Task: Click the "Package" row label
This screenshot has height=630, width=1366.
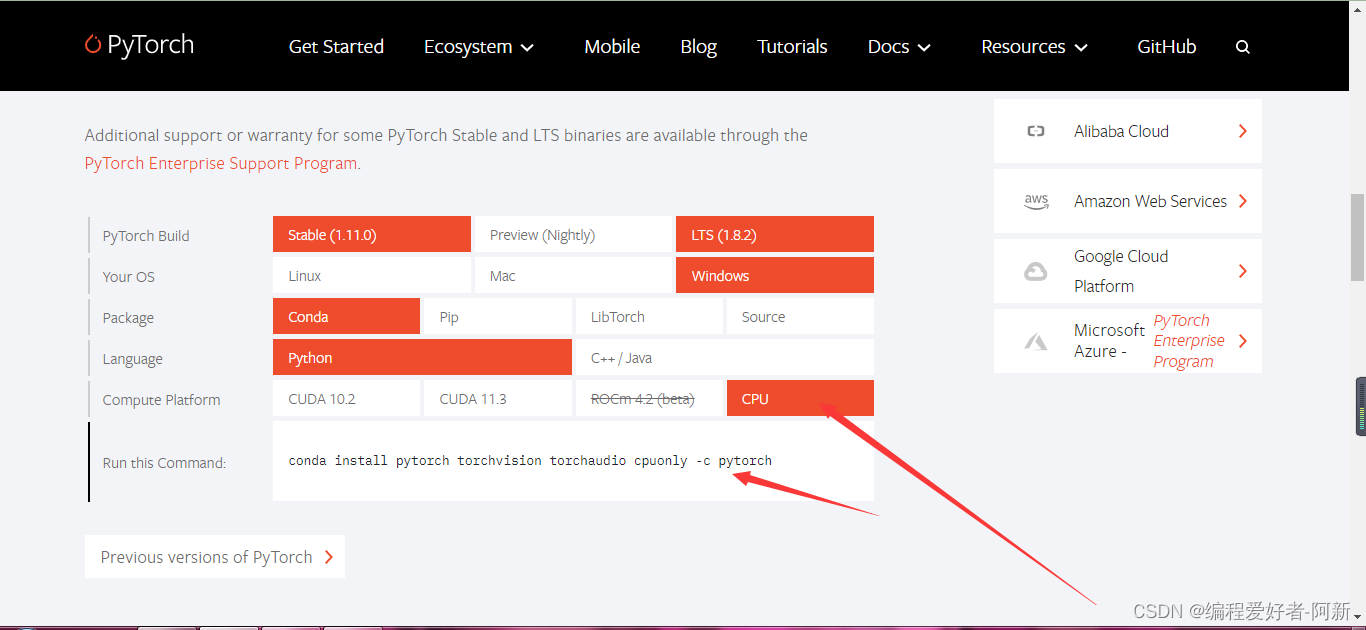Action: pos(128,318)
